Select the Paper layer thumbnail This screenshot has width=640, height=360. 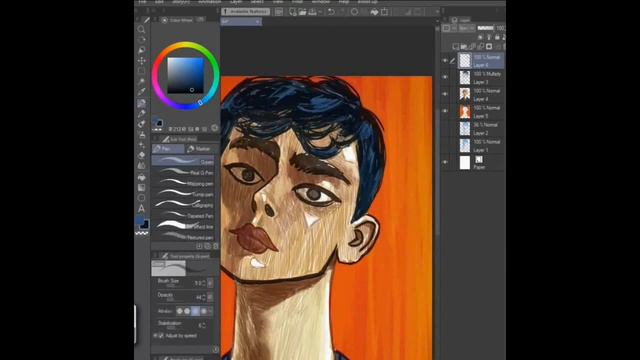click(465, 162)
